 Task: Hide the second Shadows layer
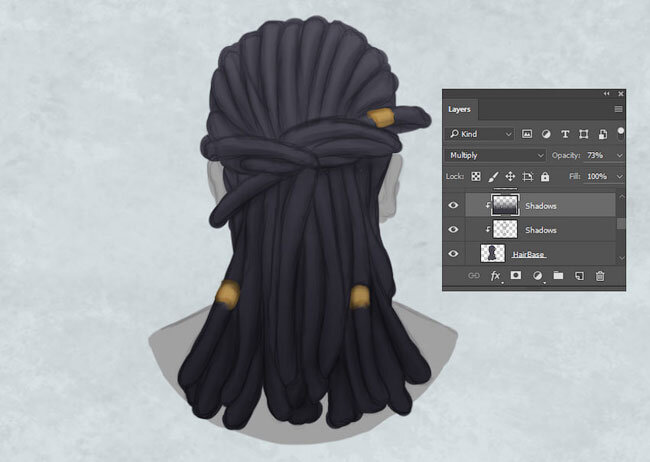tap(453, 229)
